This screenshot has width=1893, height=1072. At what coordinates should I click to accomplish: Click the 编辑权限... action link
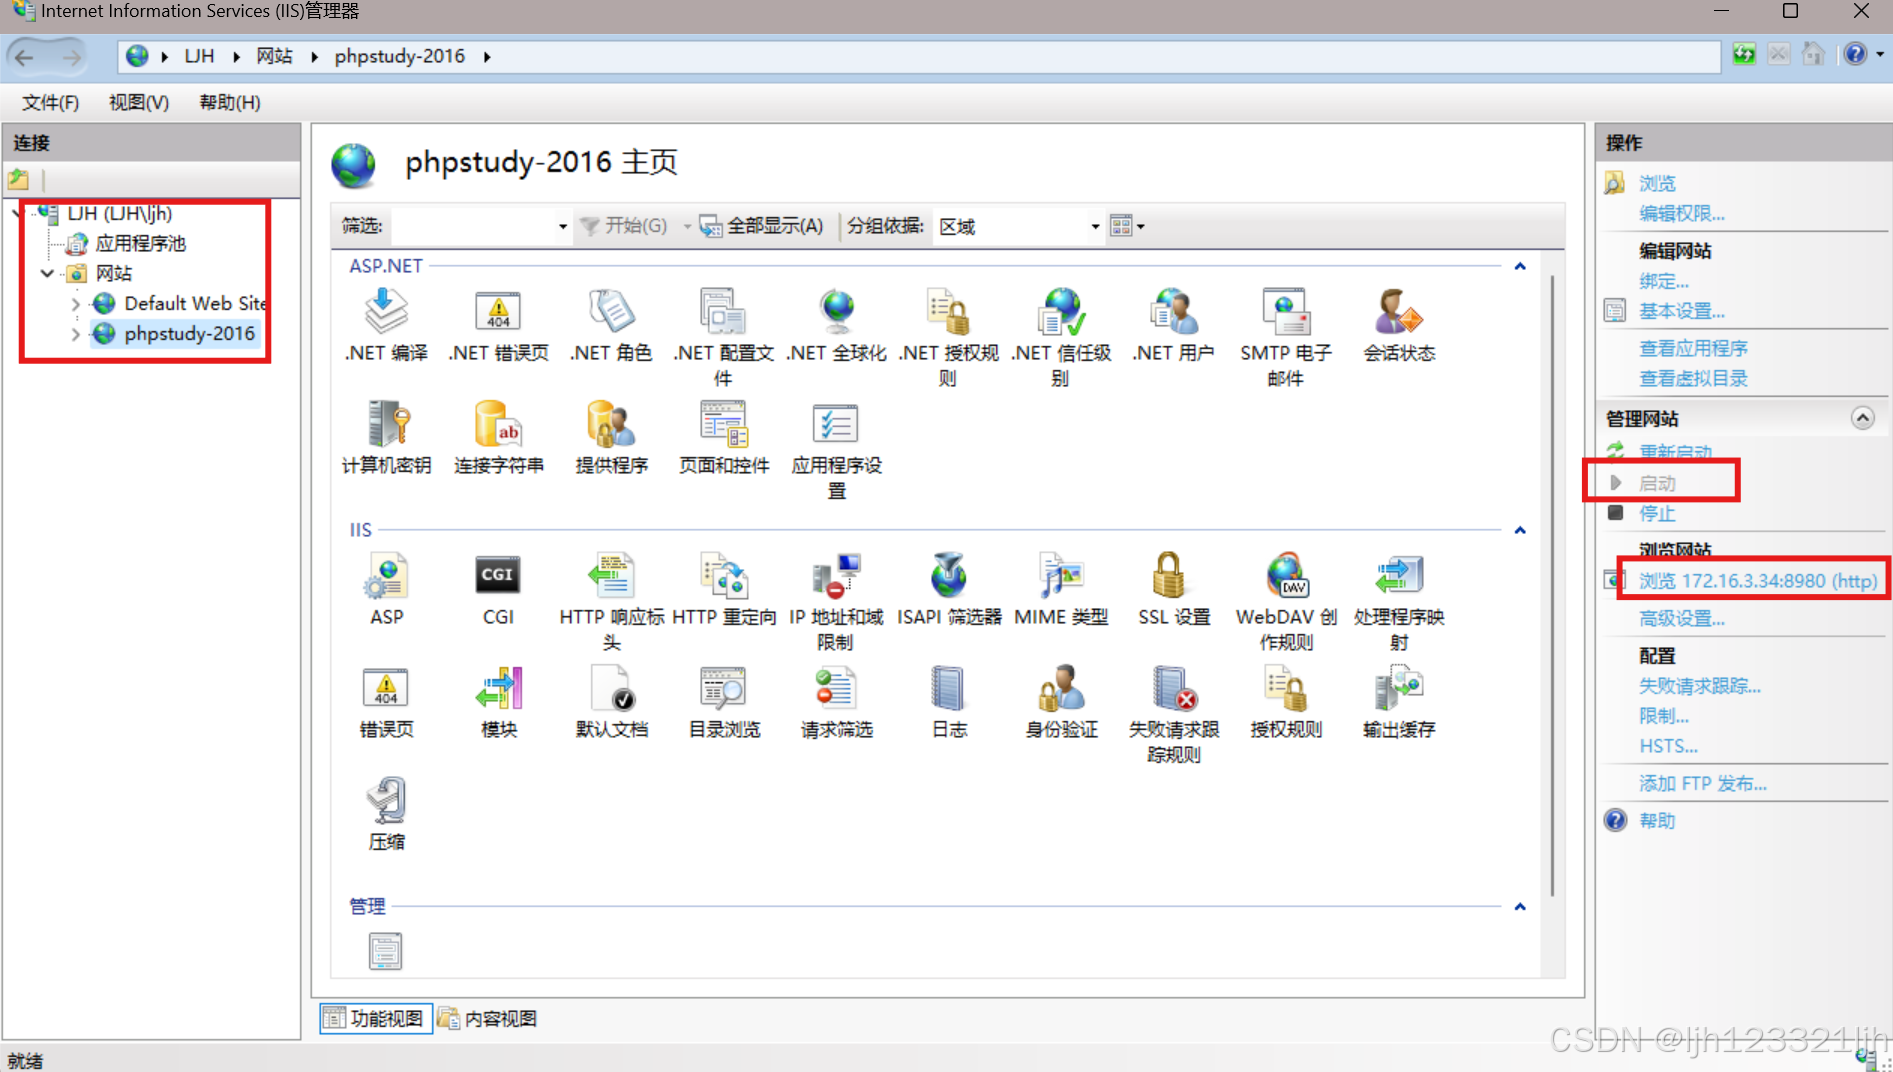[x=1681, y=213]
